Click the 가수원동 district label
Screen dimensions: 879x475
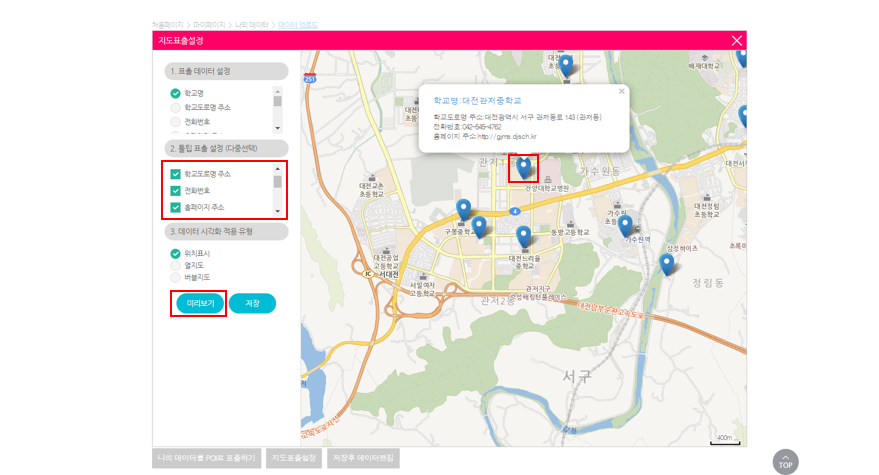pos(600,172)
